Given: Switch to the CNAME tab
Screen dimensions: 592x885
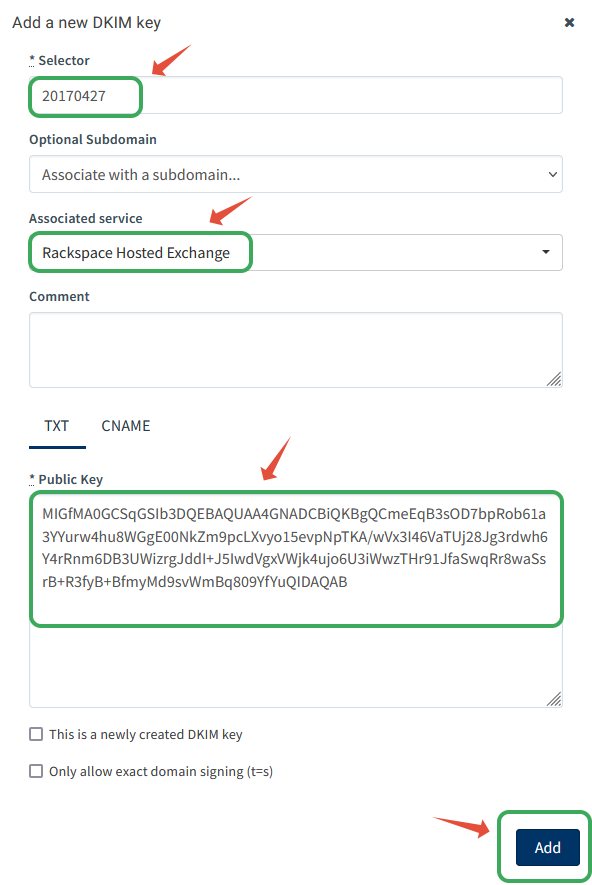Looking at the screenshot, I should click(125, 426).
